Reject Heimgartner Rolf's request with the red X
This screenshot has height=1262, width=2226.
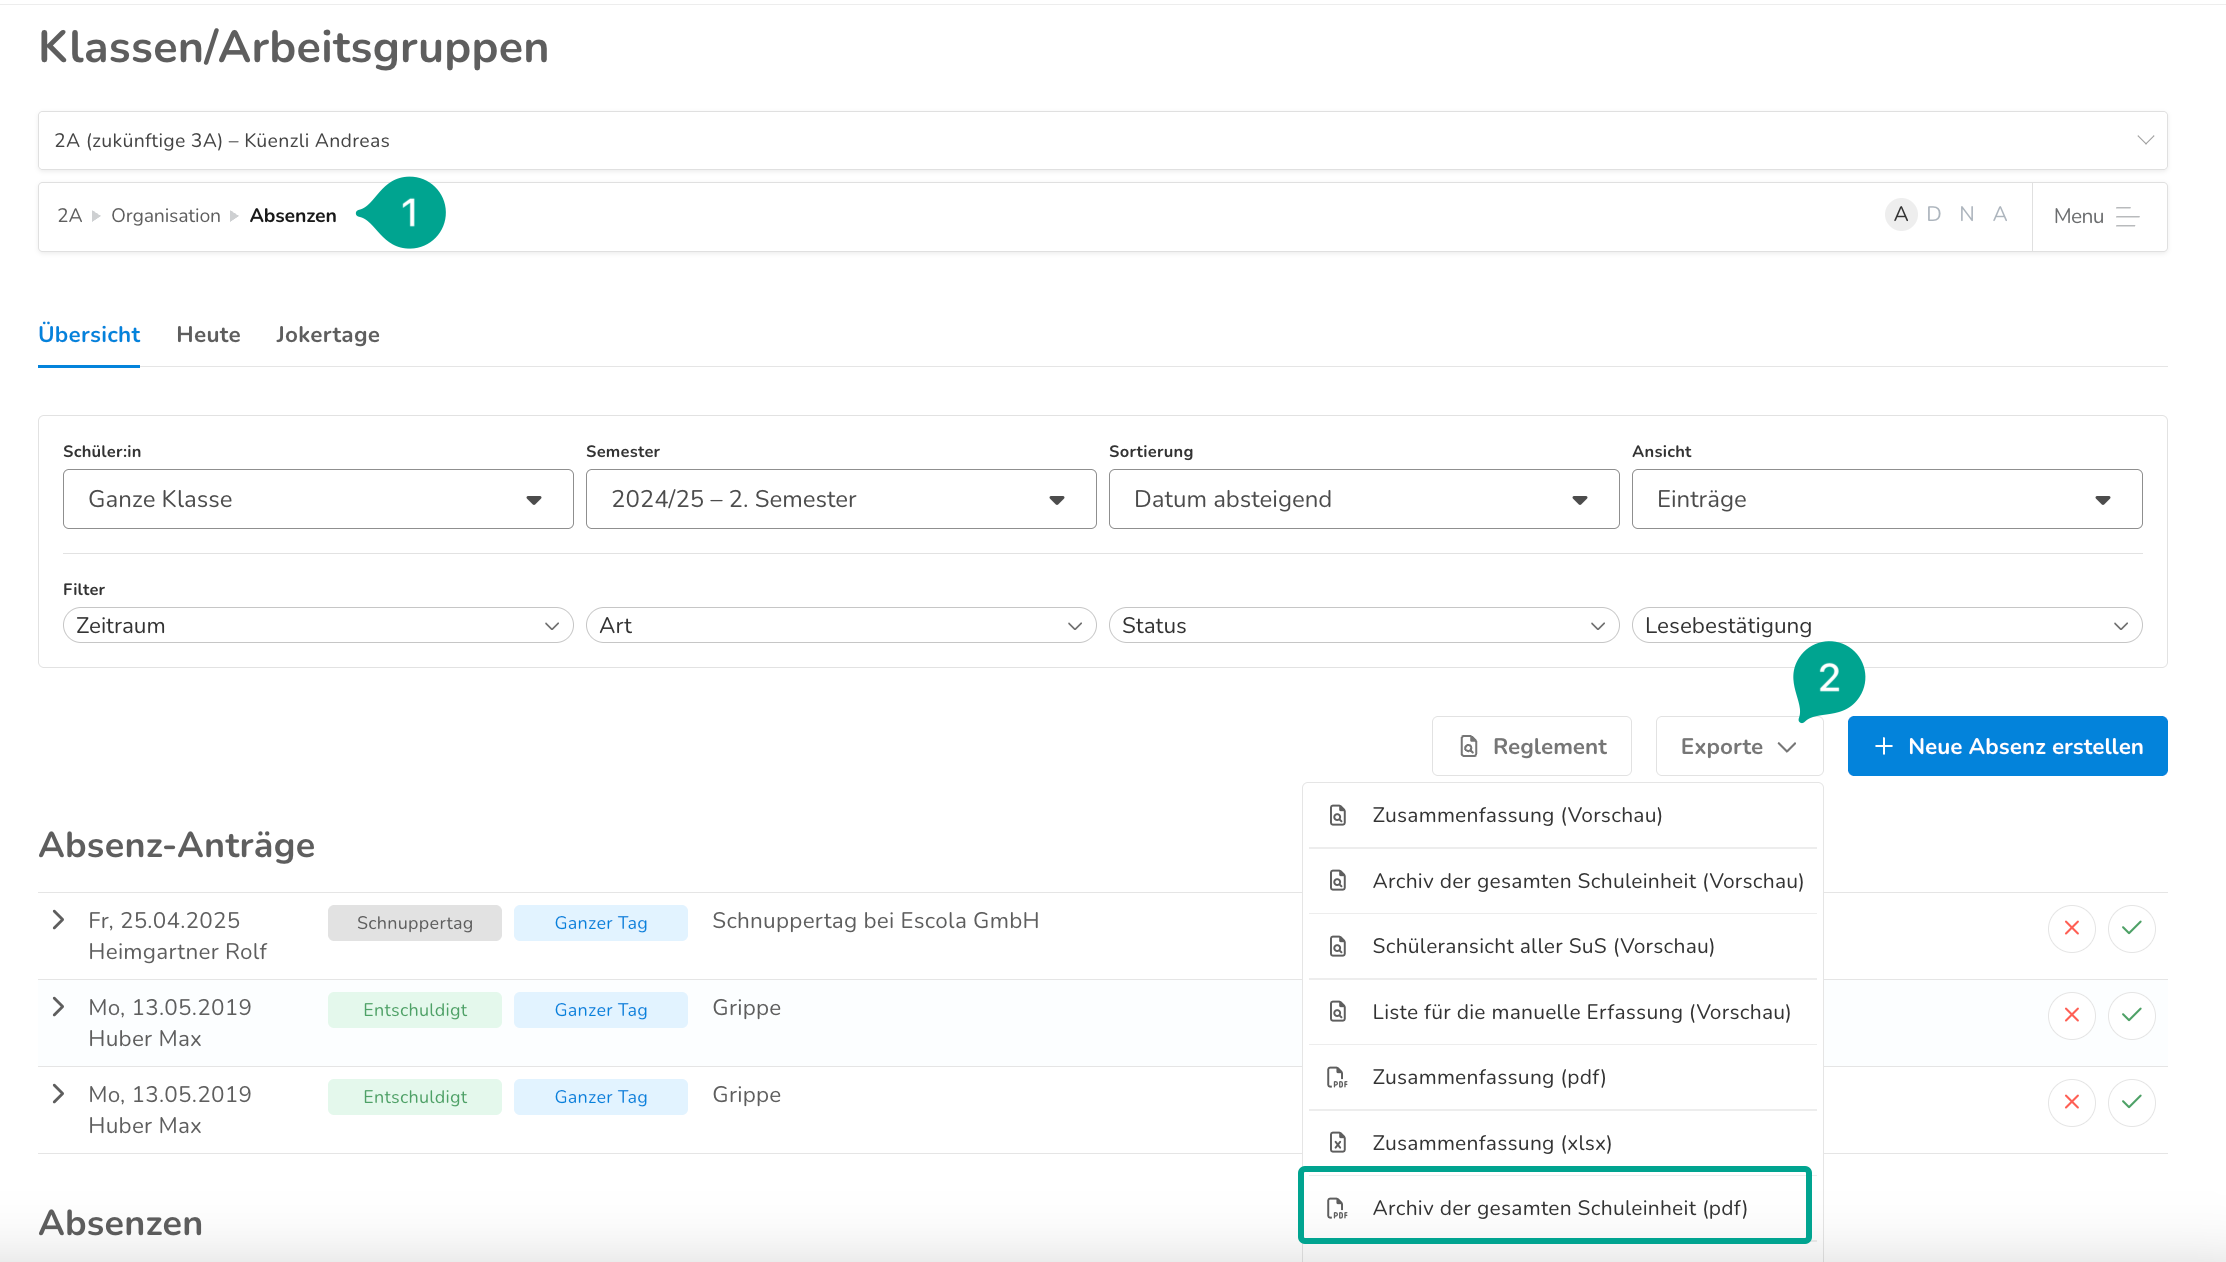tap(2071, 928)
